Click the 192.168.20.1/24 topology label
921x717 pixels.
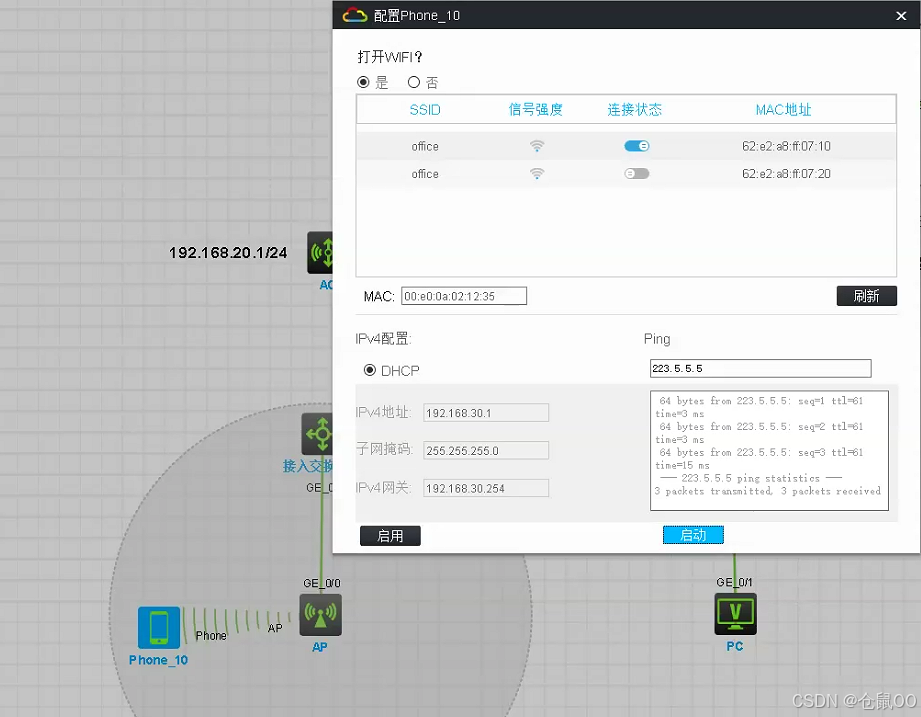(x=228, y=253)
